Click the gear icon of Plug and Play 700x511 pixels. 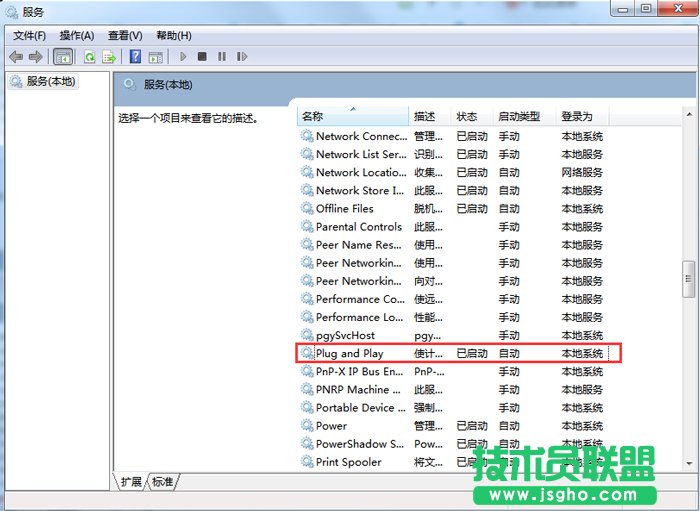pos(307,353)
